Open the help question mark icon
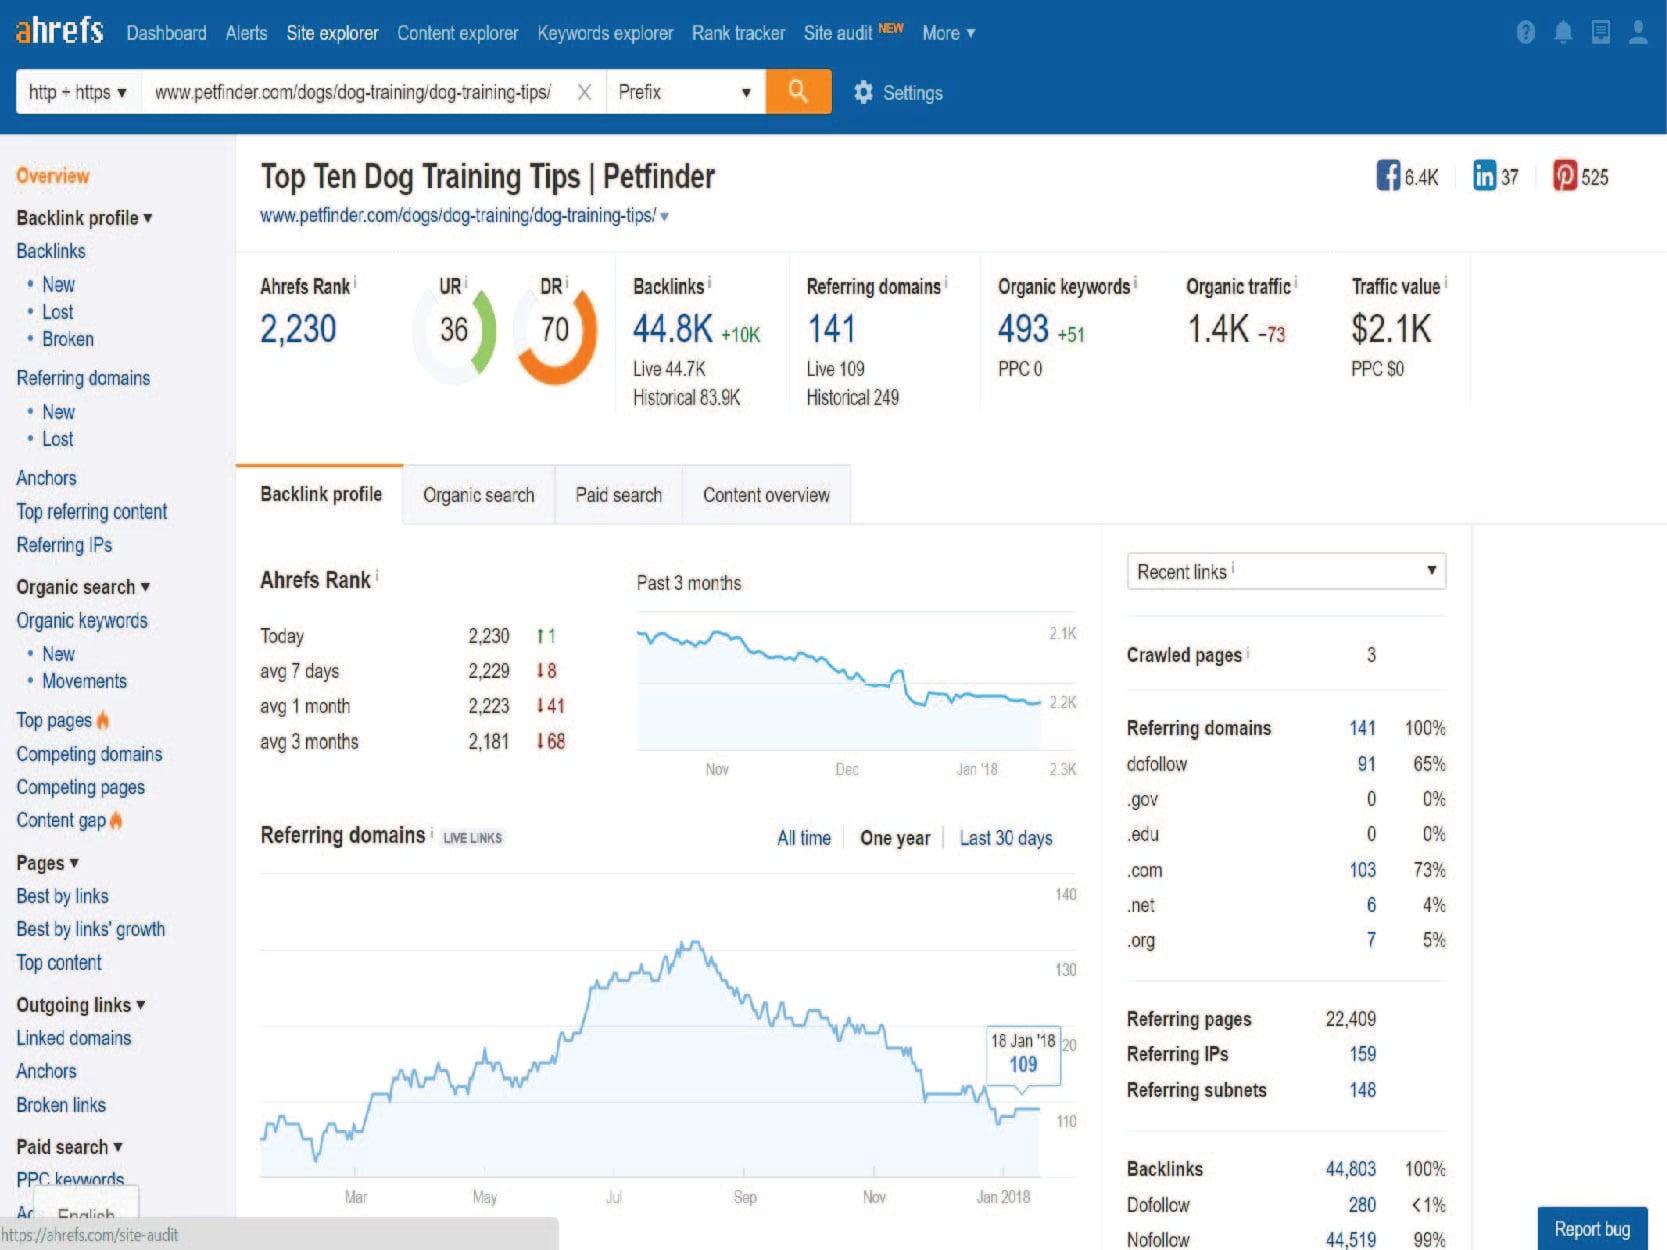This screenshot has height=1250, width=1667. 1525,33
